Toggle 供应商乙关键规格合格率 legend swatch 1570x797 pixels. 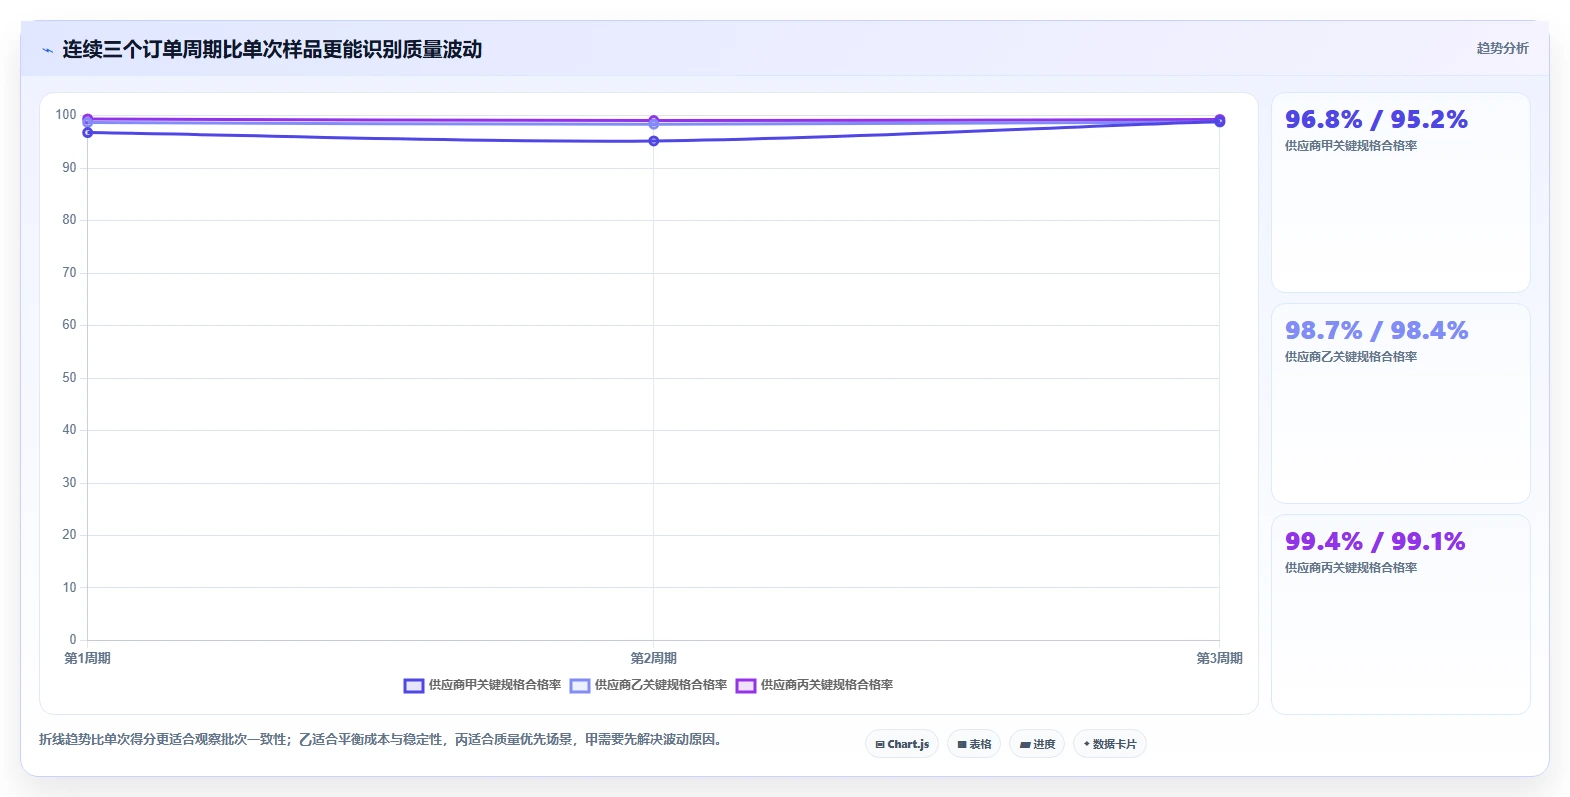[580, 685]
